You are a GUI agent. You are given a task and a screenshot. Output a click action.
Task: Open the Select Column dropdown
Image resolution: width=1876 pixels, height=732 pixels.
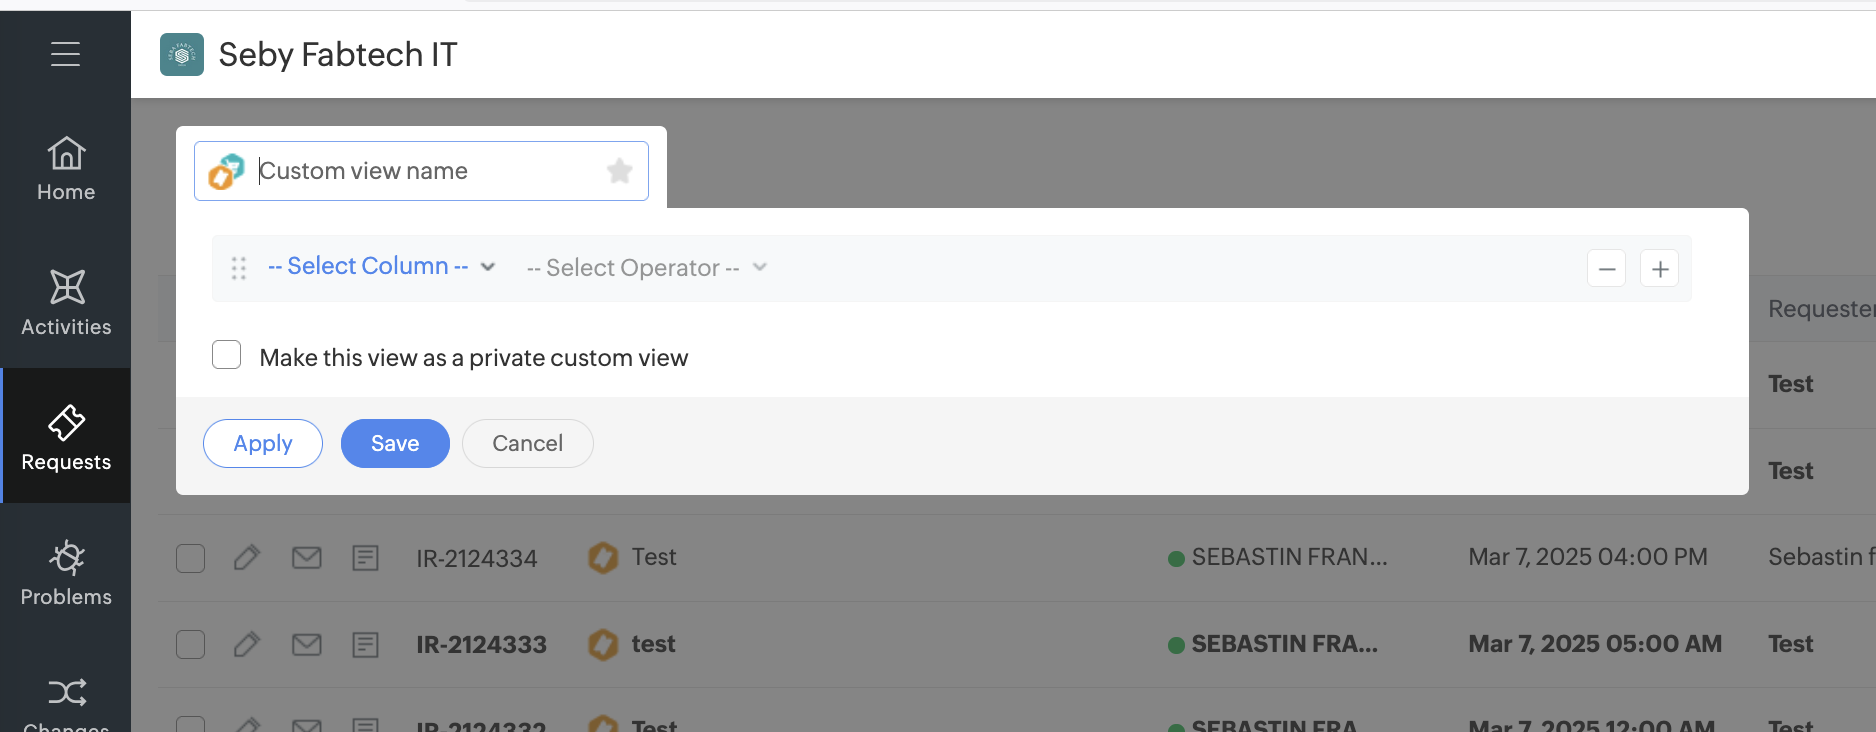pyautogui.click(x=381, y=267)
